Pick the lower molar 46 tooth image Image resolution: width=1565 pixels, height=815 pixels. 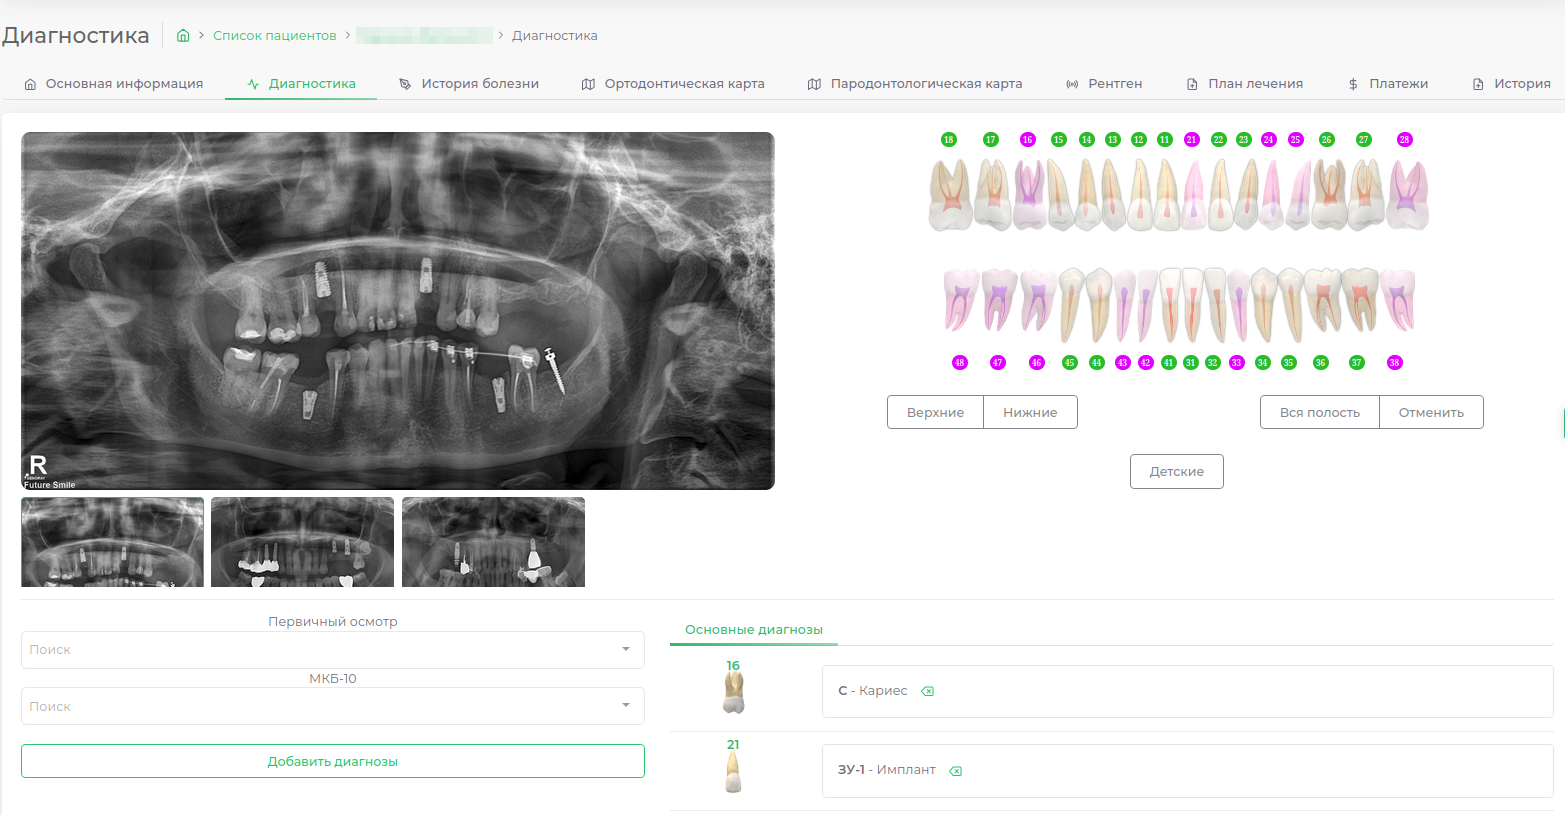(x=1039, y=300)
